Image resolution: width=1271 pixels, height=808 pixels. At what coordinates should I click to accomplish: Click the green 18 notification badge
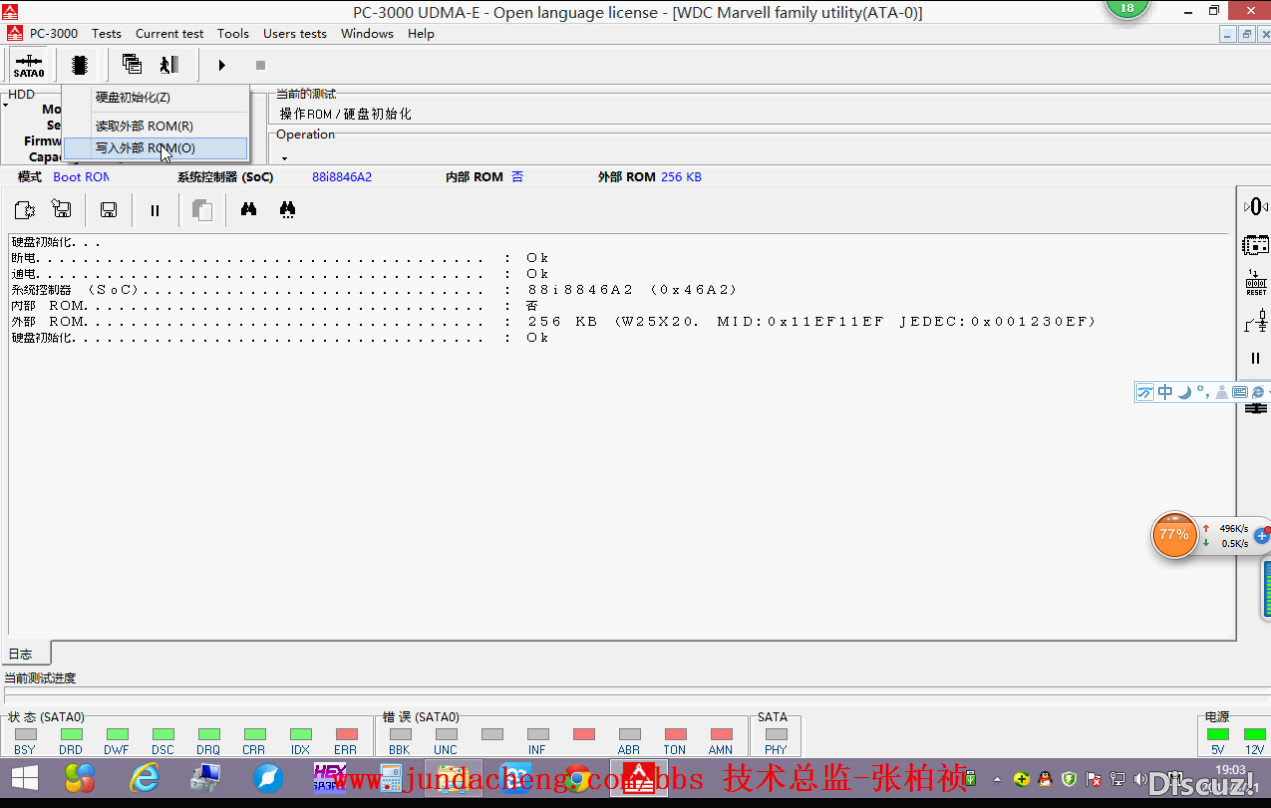coord(1127,7)
